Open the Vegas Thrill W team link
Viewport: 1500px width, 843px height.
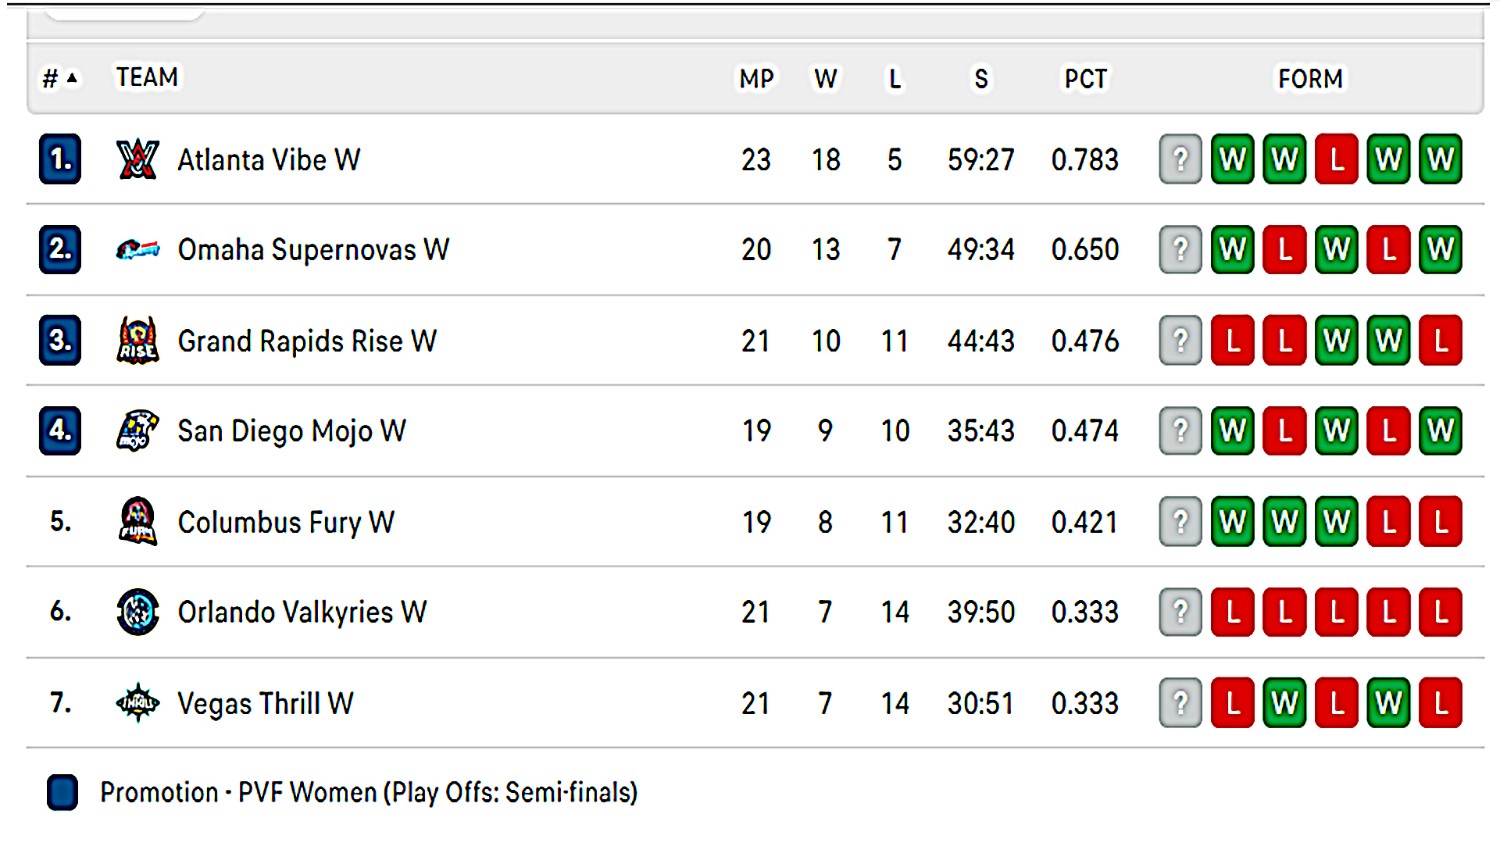(265, 703)
